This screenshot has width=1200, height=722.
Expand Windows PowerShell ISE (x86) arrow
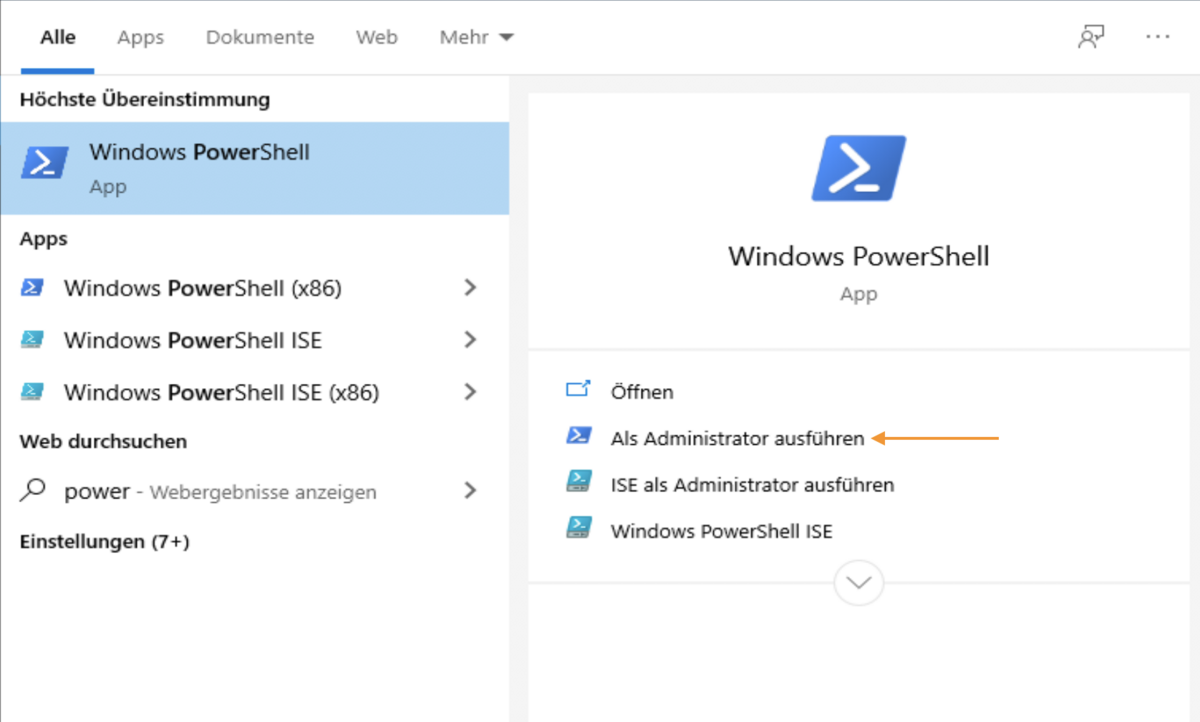point(470,392)
